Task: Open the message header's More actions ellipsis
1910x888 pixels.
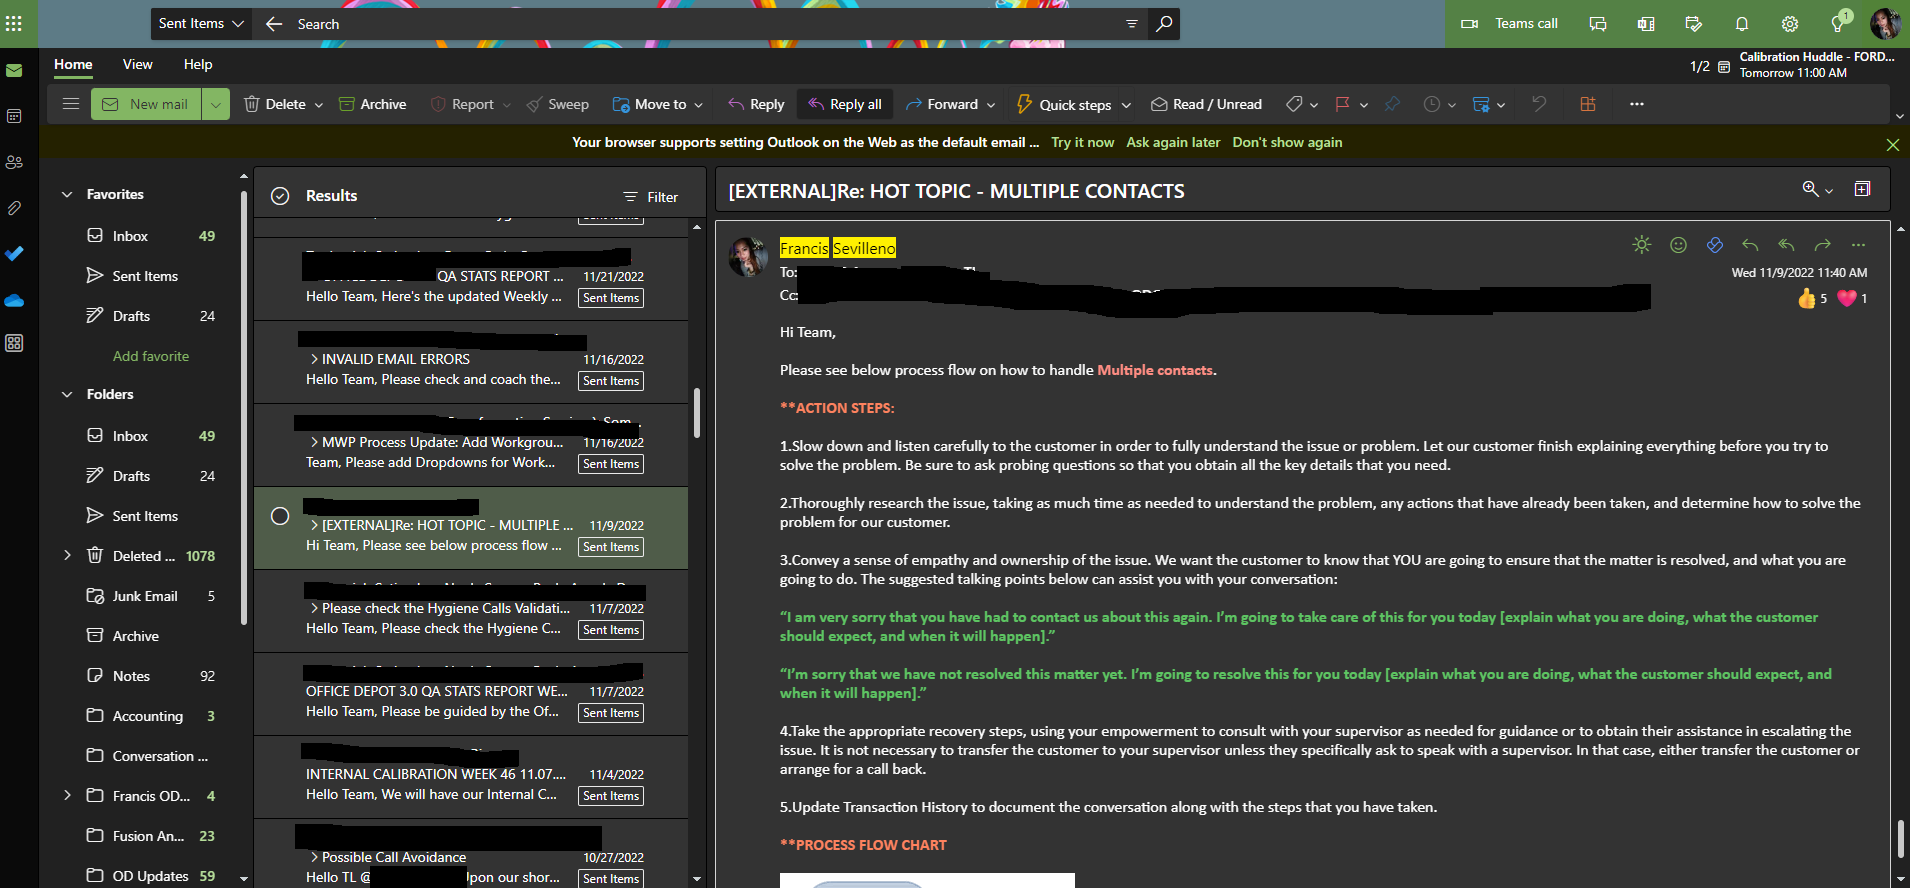Action: (x=1858, y=245)
